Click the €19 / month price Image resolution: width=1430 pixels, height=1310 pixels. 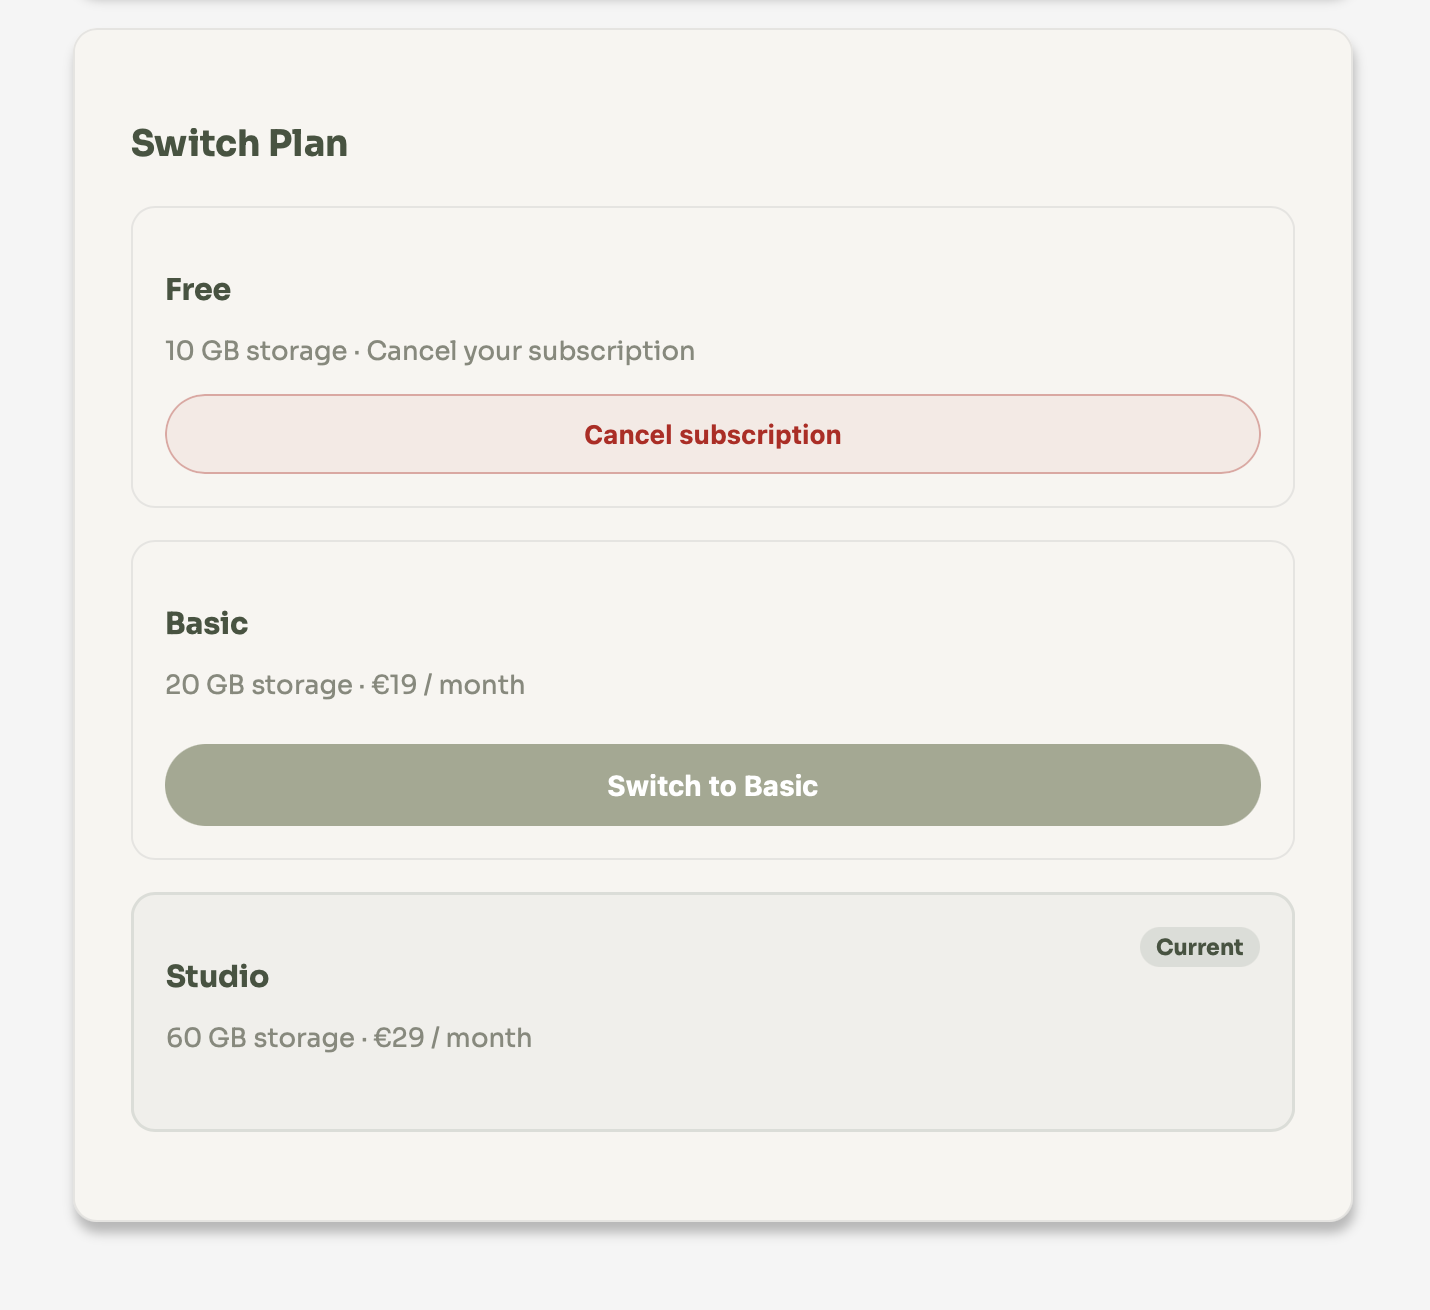click(448, 686)
